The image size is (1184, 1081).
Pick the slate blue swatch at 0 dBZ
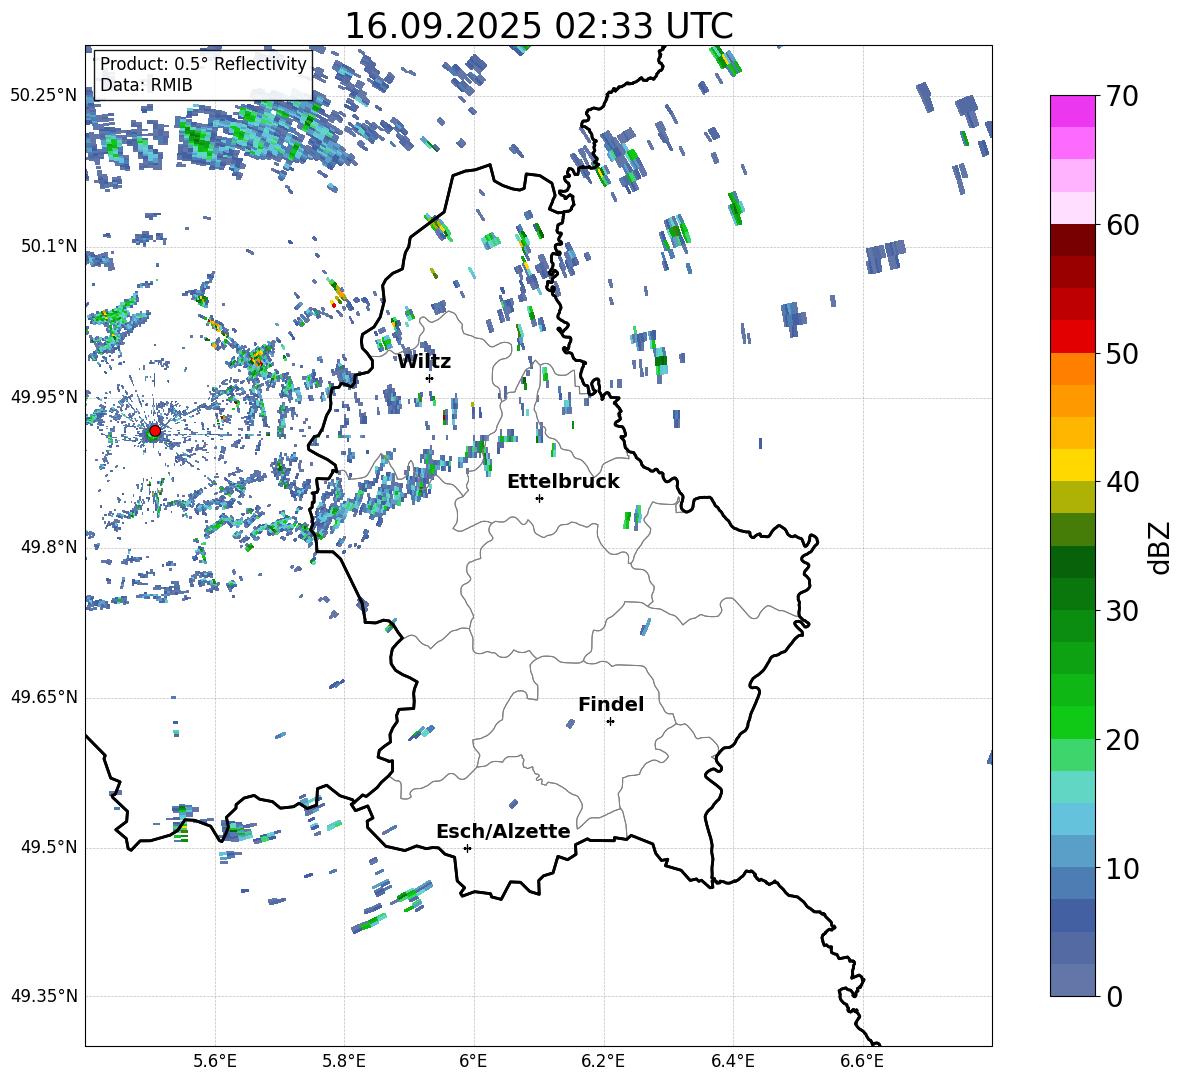point(1072,980)
